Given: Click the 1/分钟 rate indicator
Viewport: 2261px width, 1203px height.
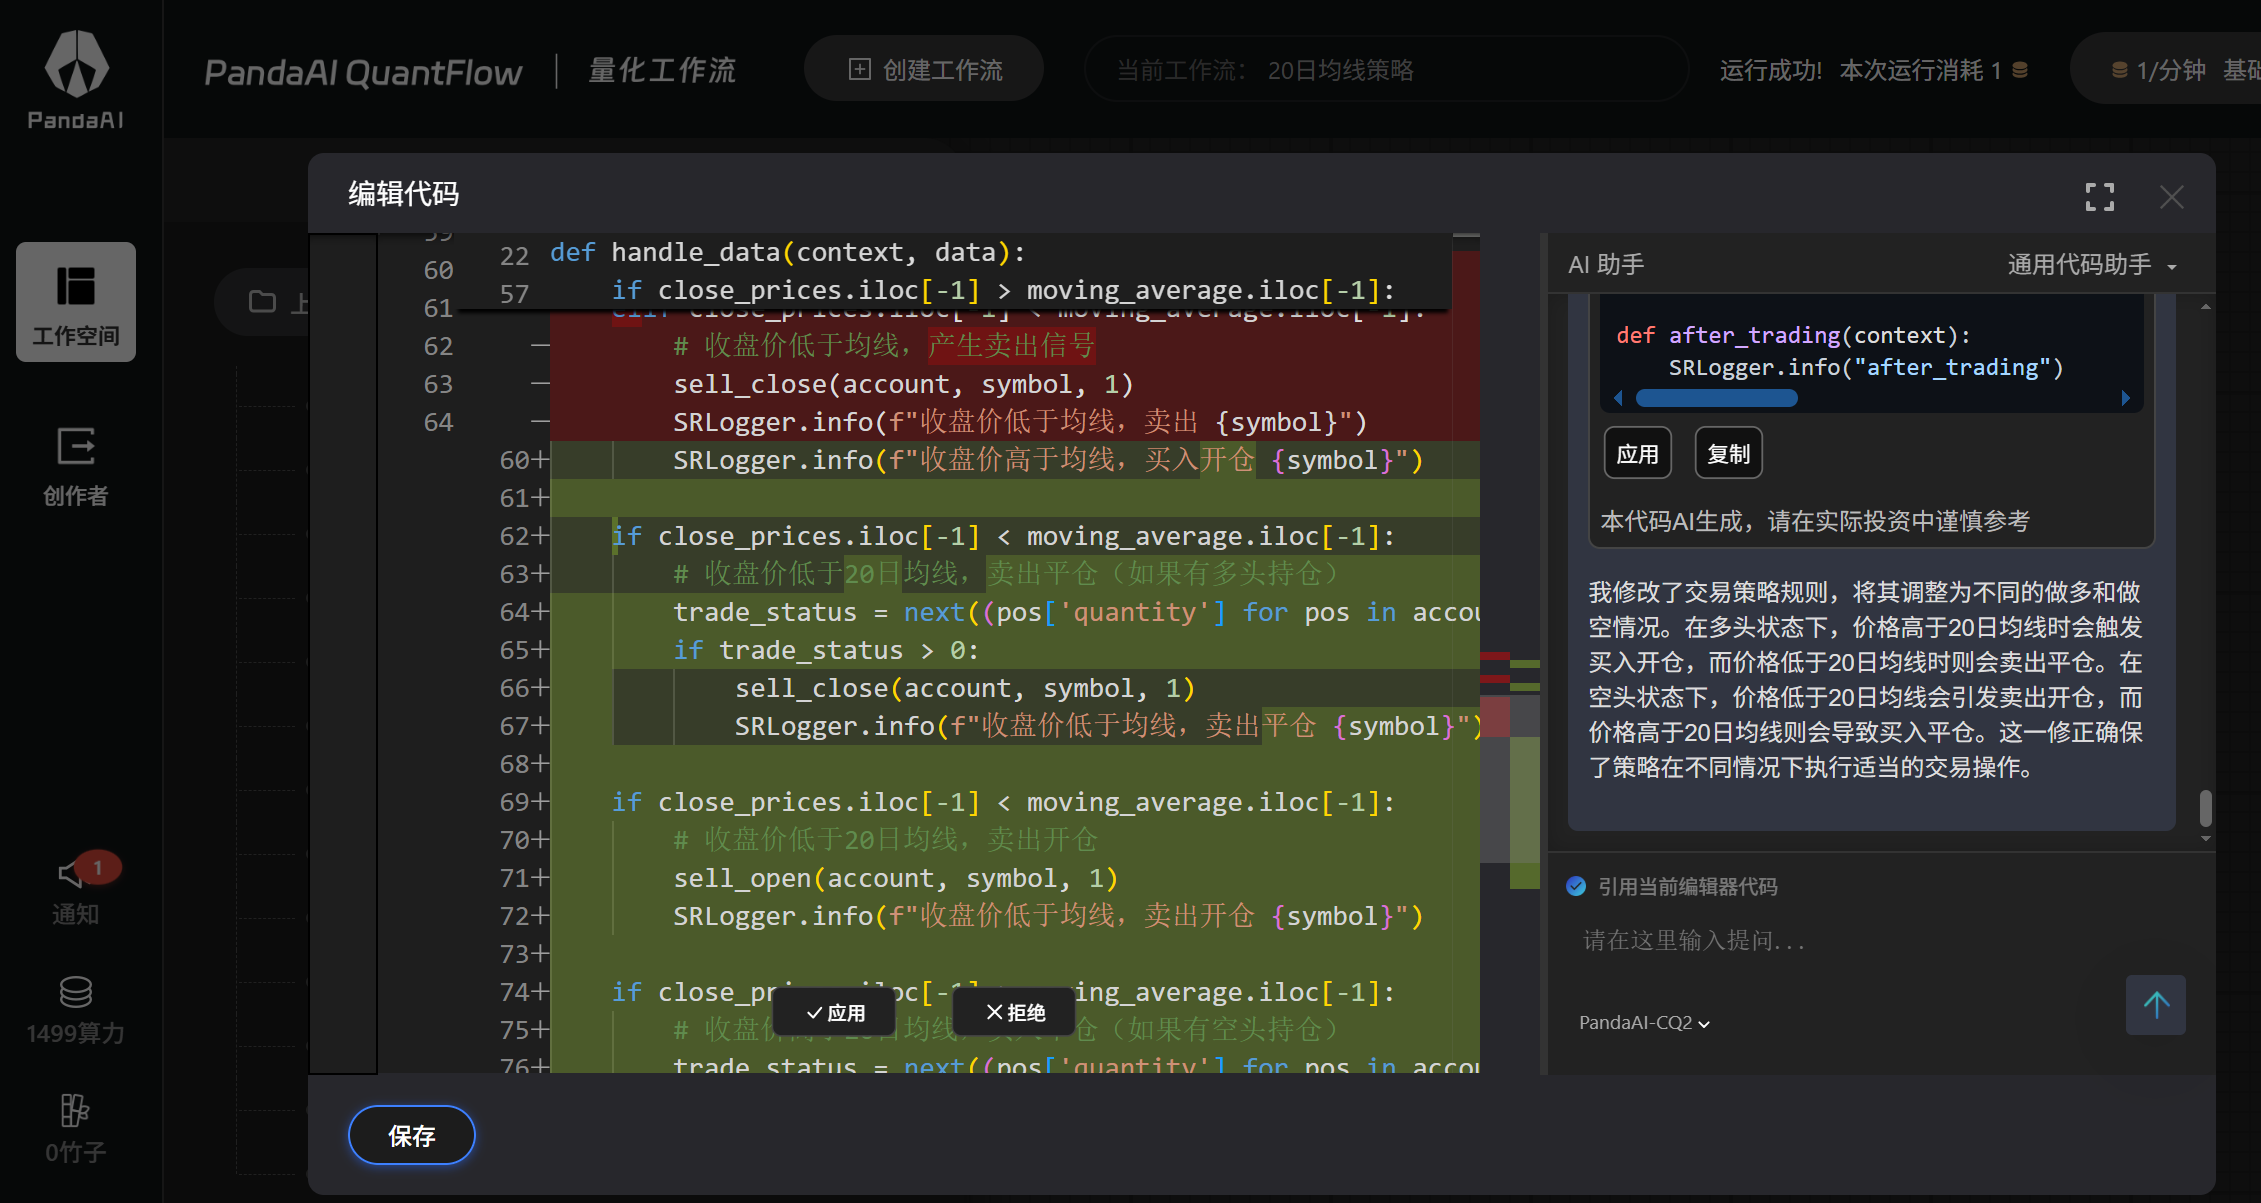Looking at the screenshot, I should pos(2158,70).
